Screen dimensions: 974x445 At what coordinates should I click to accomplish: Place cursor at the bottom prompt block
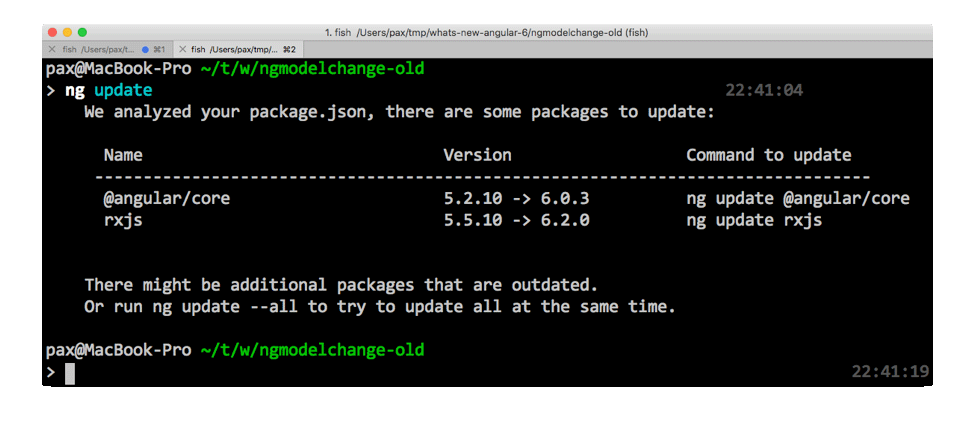click(70, 374)
